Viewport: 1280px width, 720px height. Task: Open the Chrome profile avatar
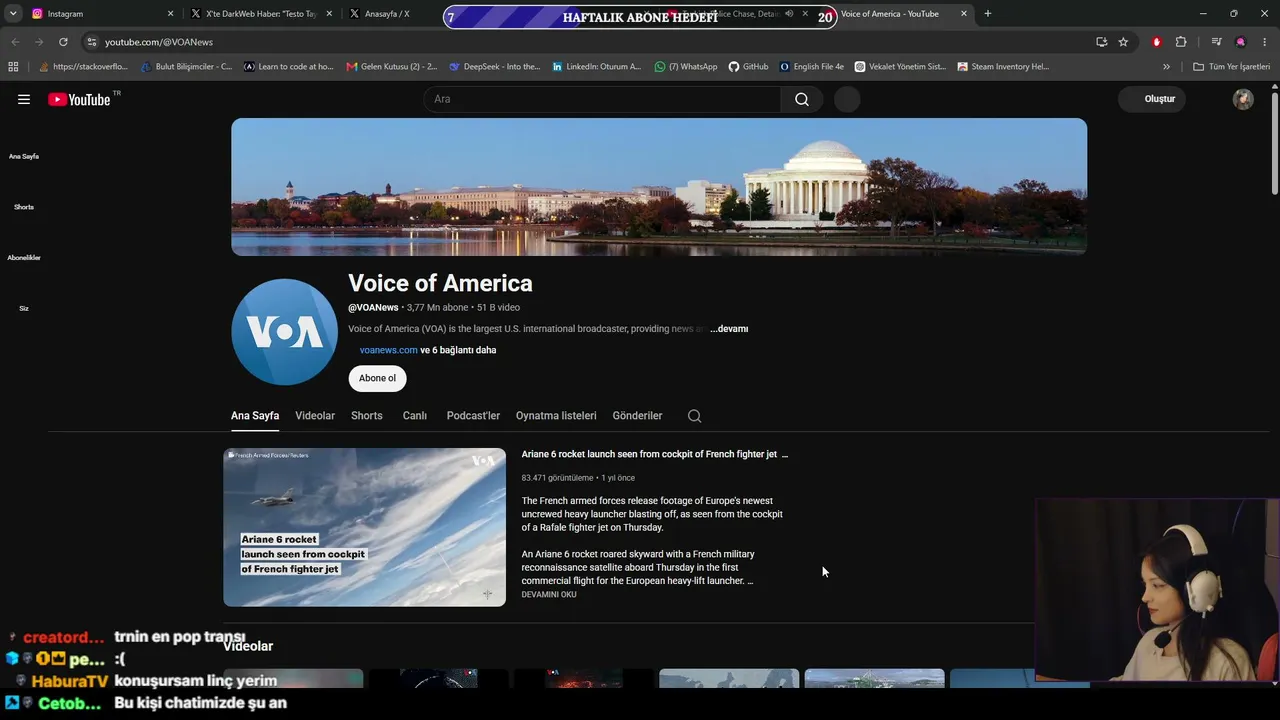click(x=1241, y=42)
